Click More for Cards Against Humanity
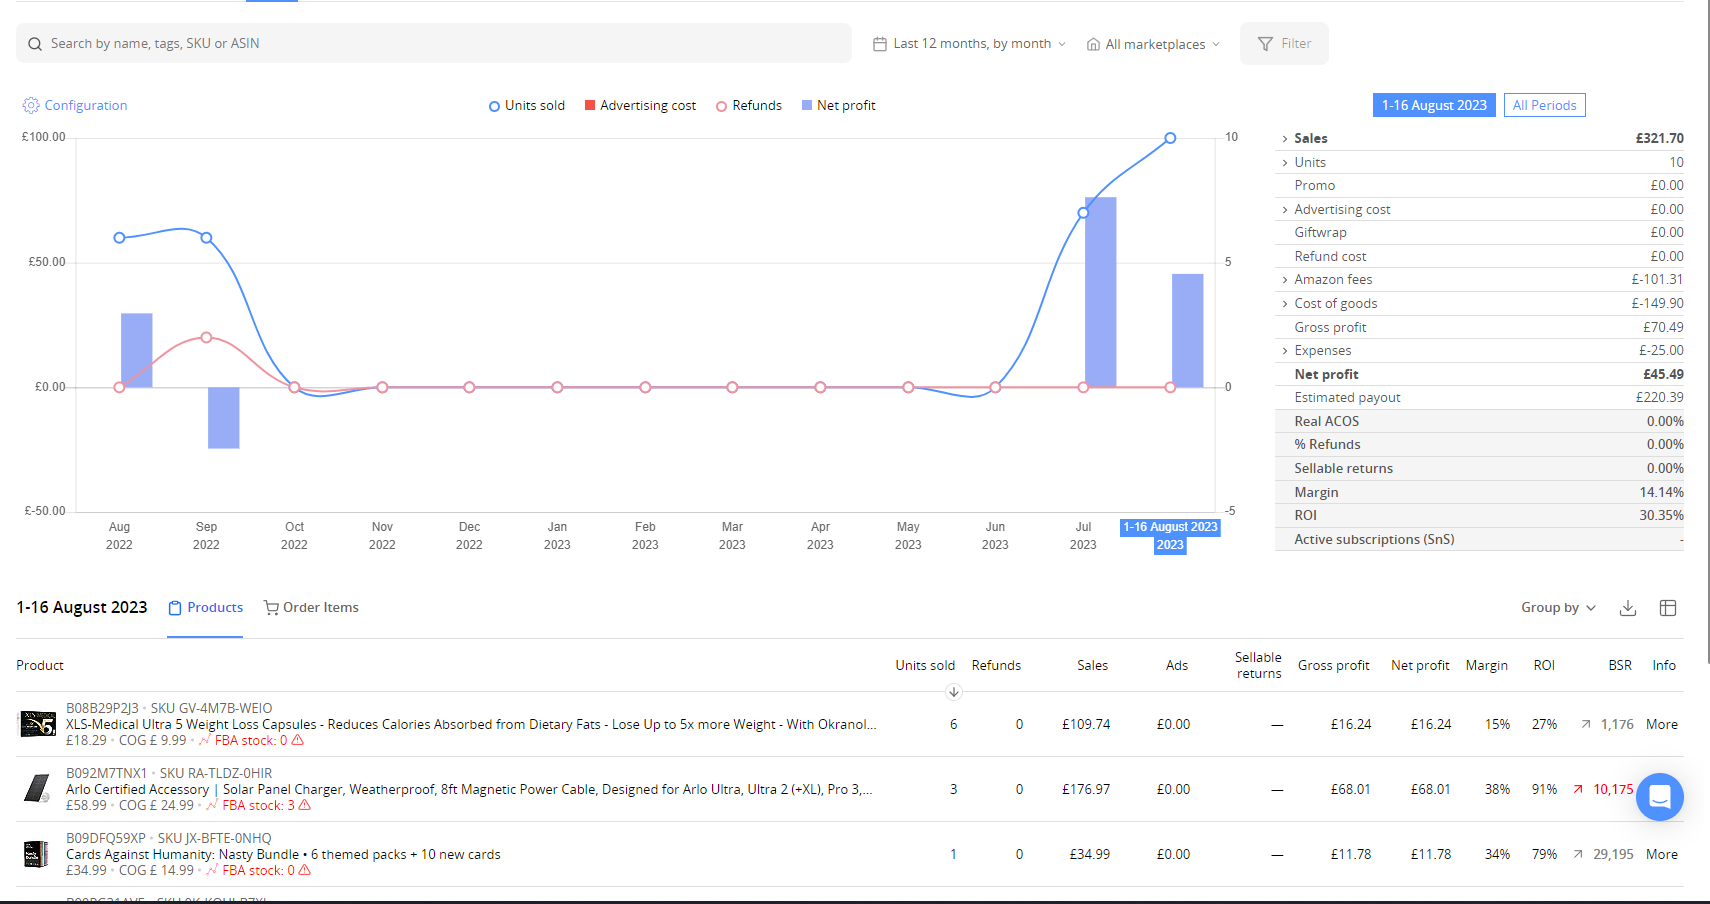Viewport: 1710px width, 904px height. point(1661,854)
